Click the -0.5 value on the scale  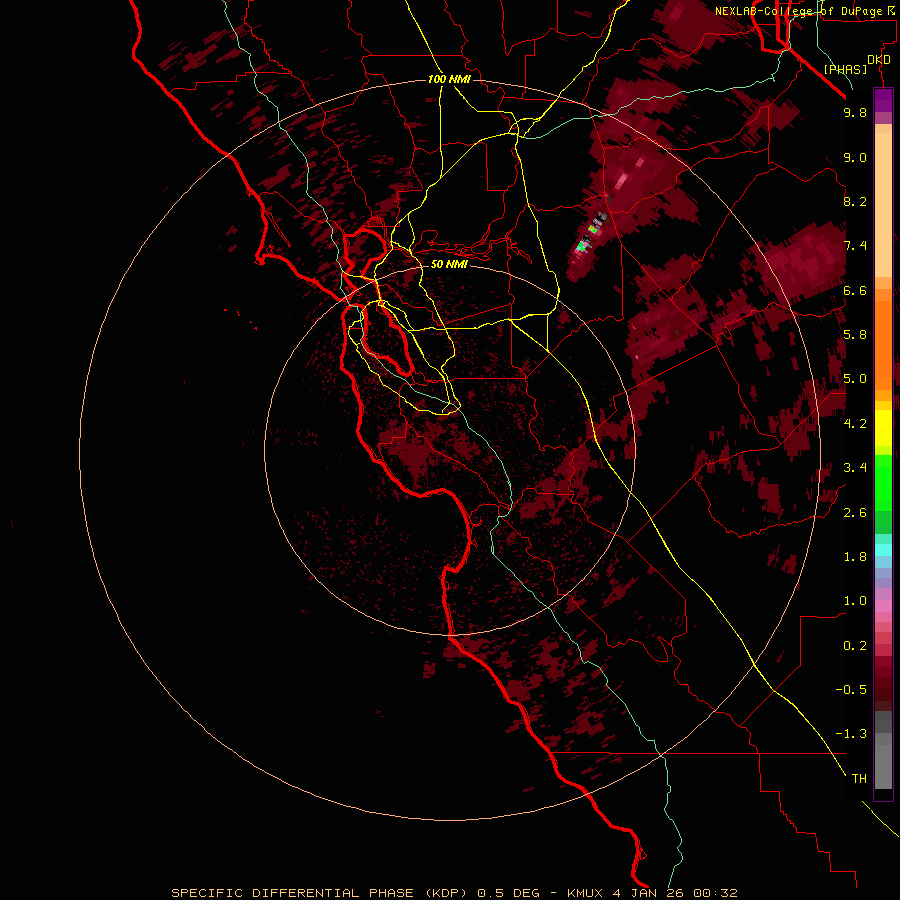(x=851, y=690)
